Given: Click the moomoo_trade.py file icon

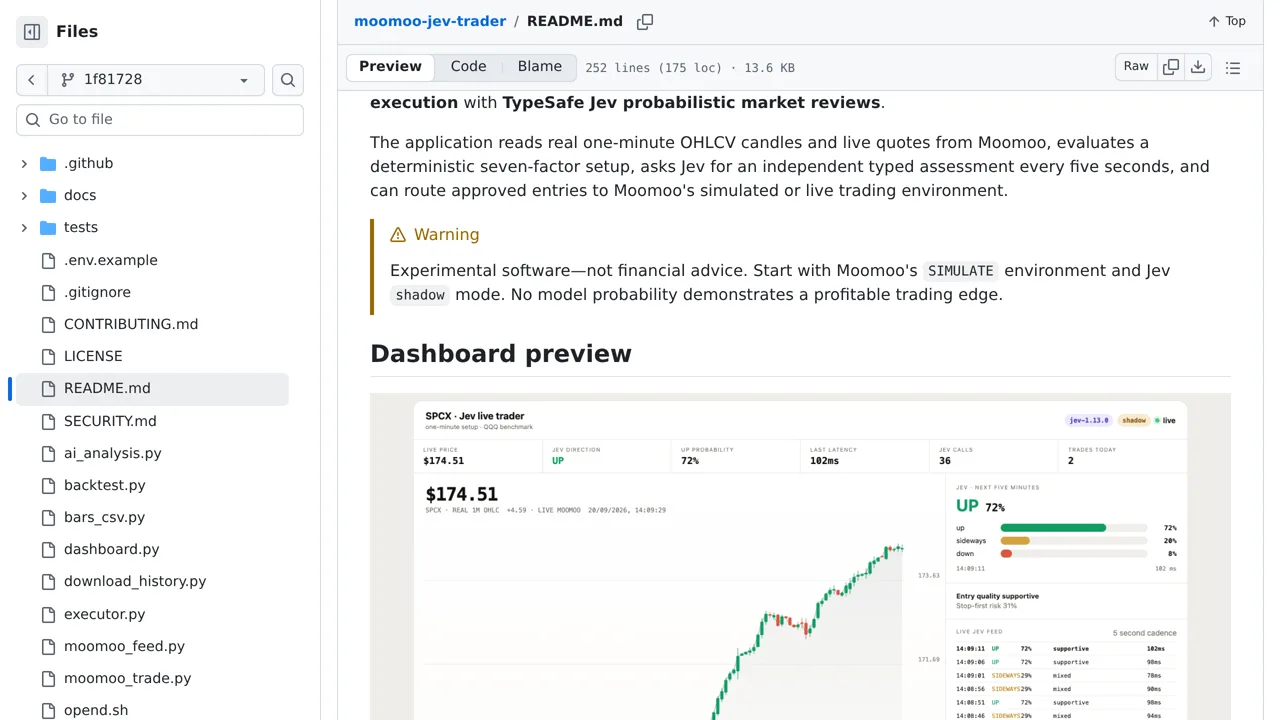Looking at the screenshot, I should pyautogui.click(x=48, y=678).
